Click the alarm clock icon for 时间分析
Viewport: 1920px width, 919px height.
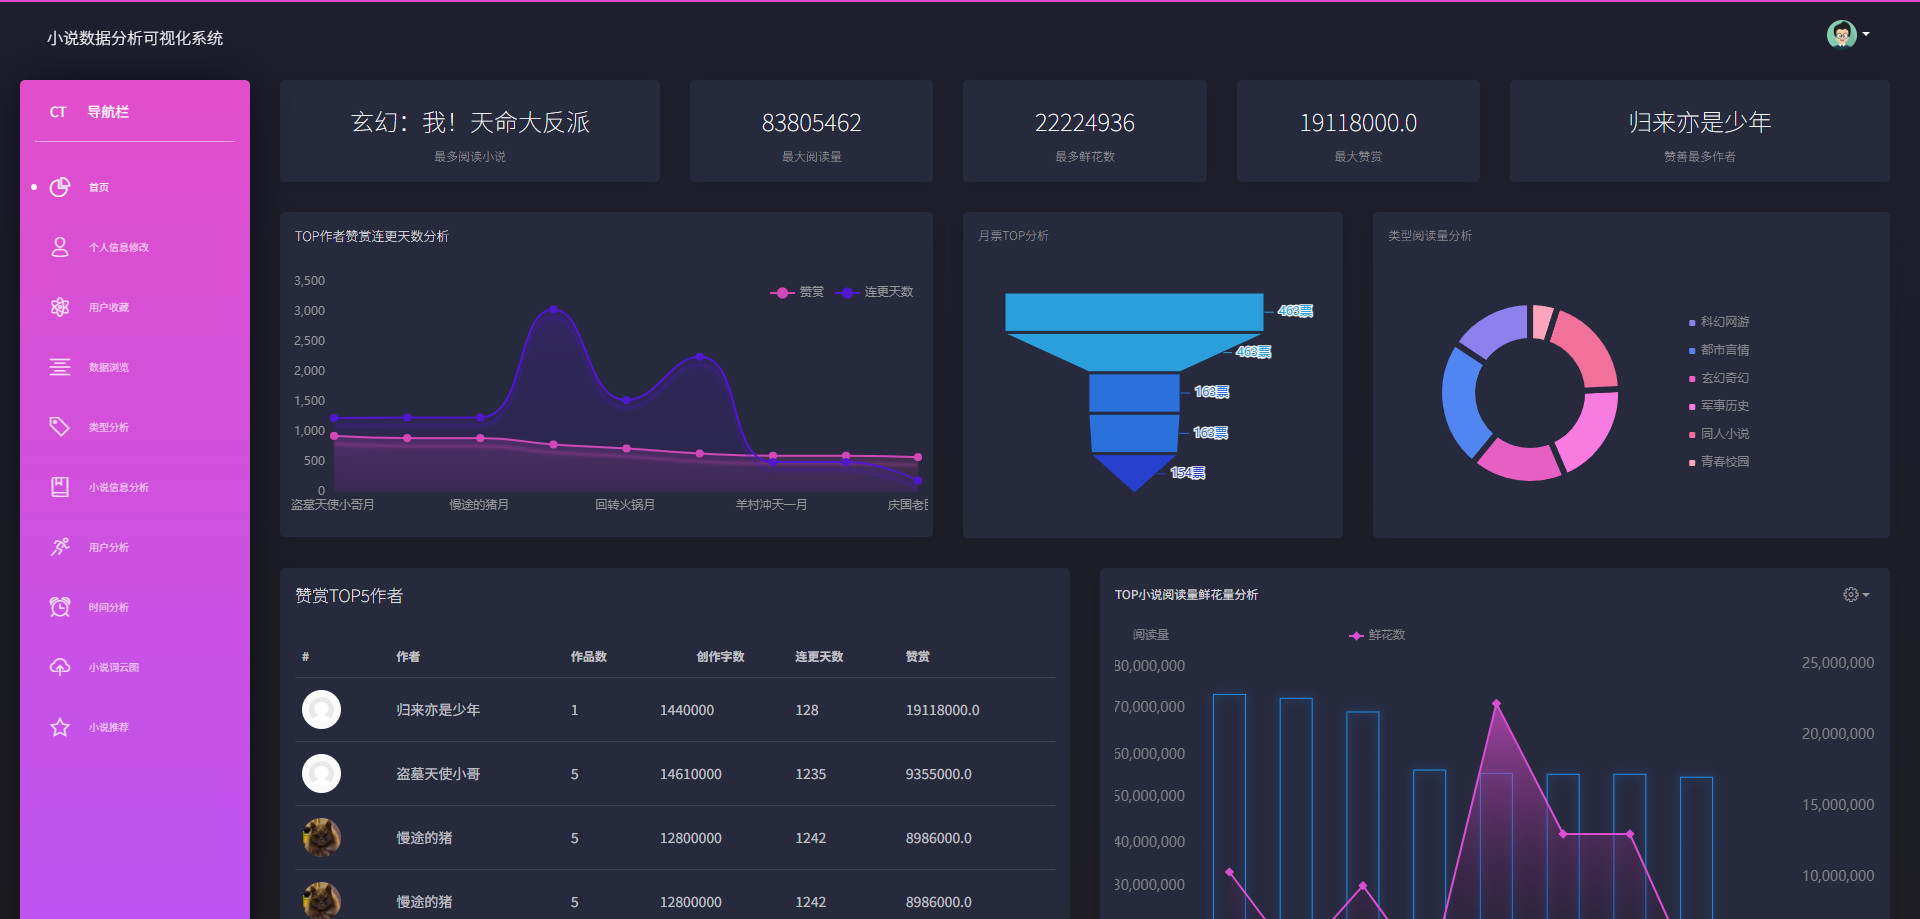[x=60, y=607]
